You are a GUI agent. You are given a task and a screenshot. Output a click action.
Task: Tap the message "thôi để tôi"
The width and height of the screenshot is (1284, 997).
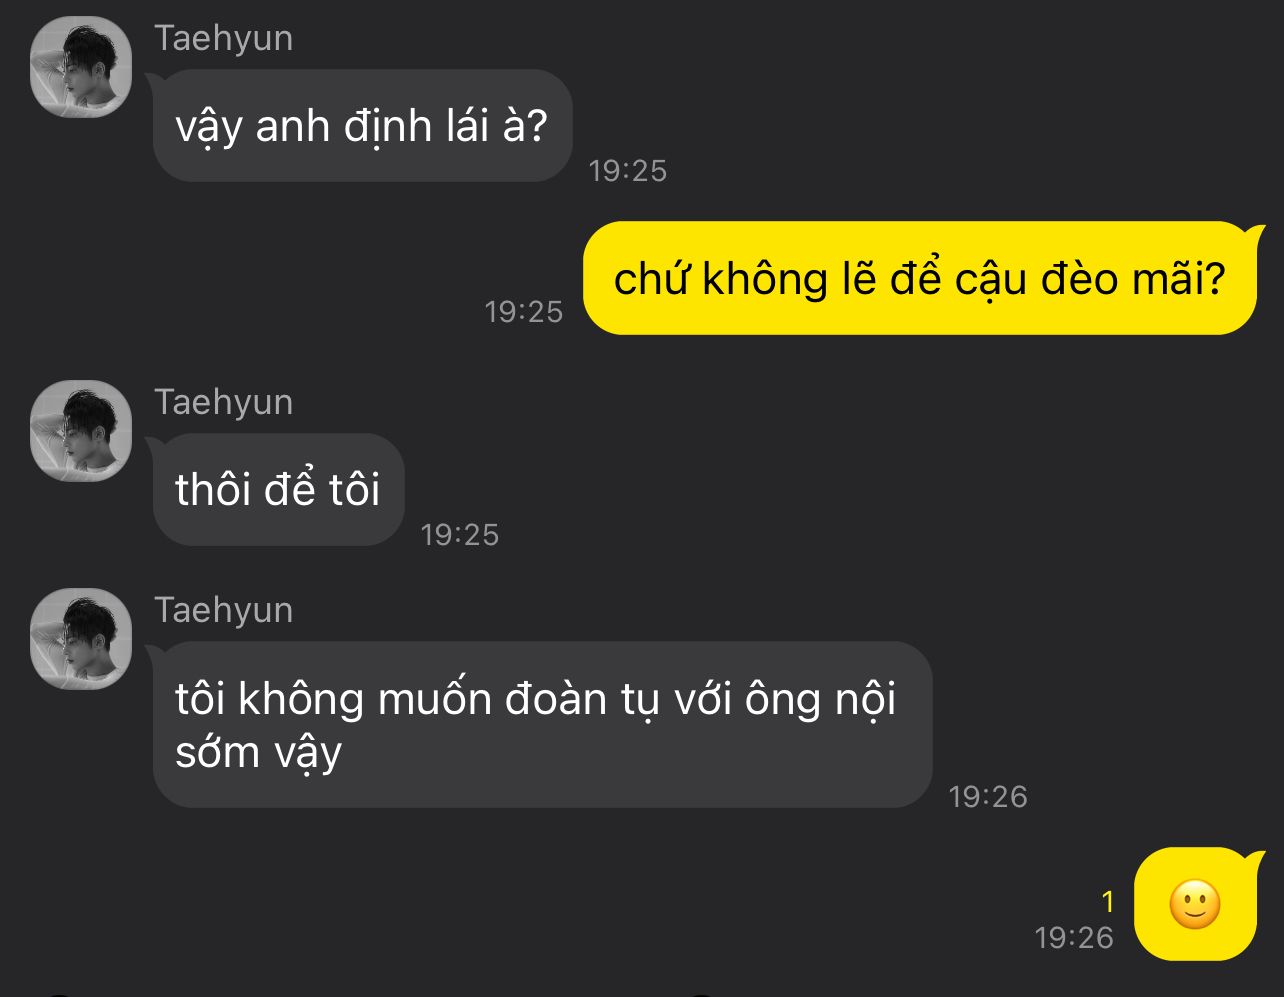pyautogui.click(x=278, y=490)
